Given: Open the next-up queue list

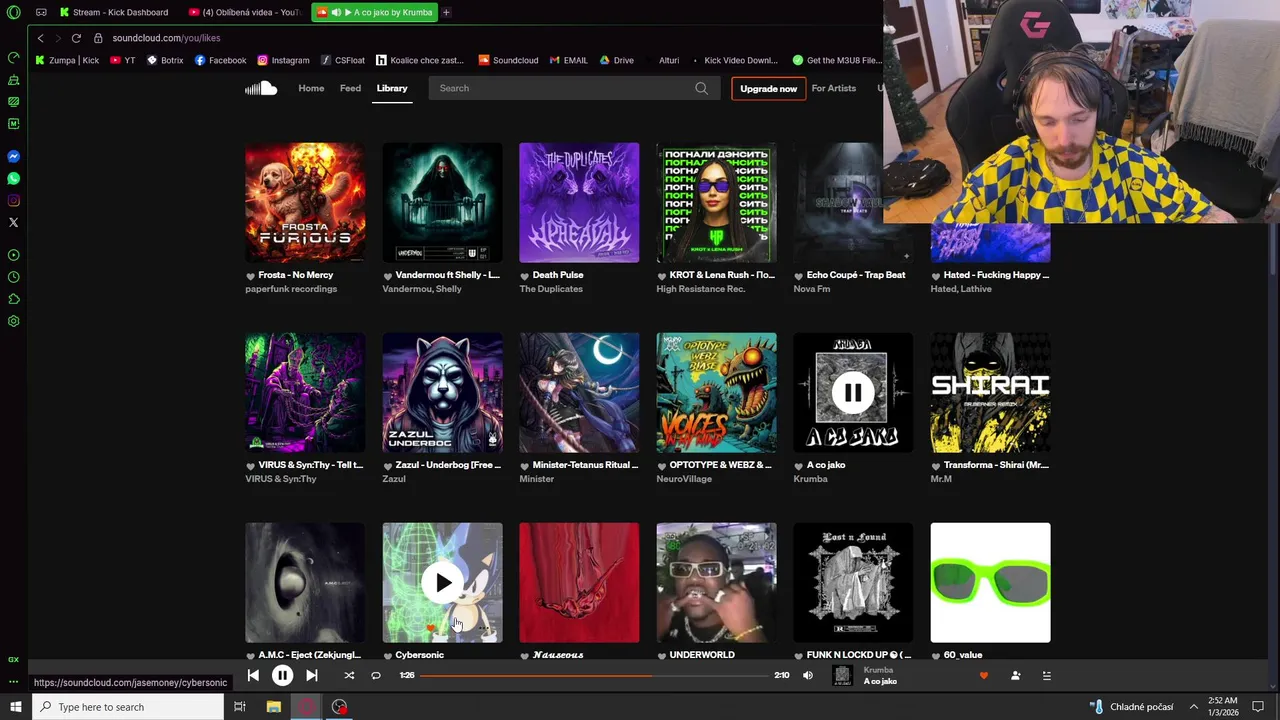Looking at the screenshot, I should point(1047,676).
